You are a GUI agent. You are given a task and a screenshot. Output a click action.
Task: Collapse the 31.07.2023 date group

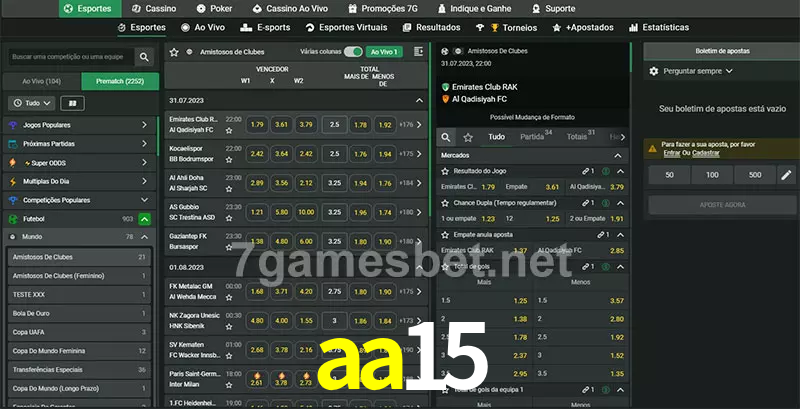(x=419, y=100)
